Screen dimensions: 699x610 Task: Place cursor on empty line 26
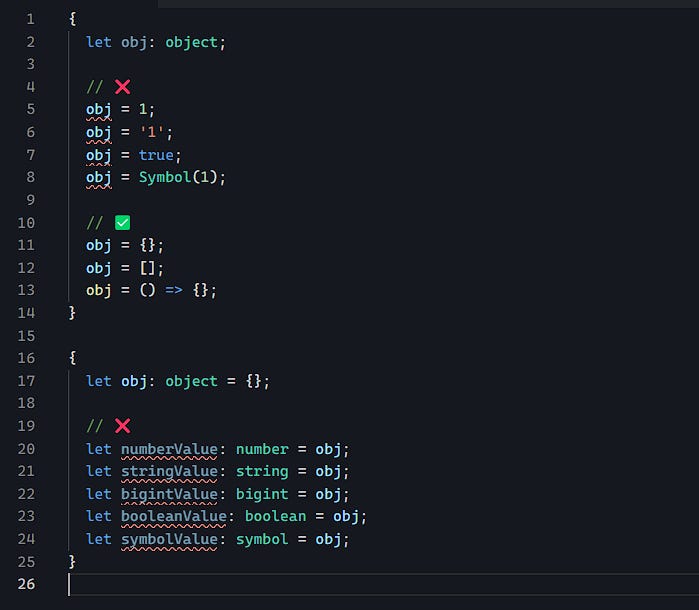point(383,584)
